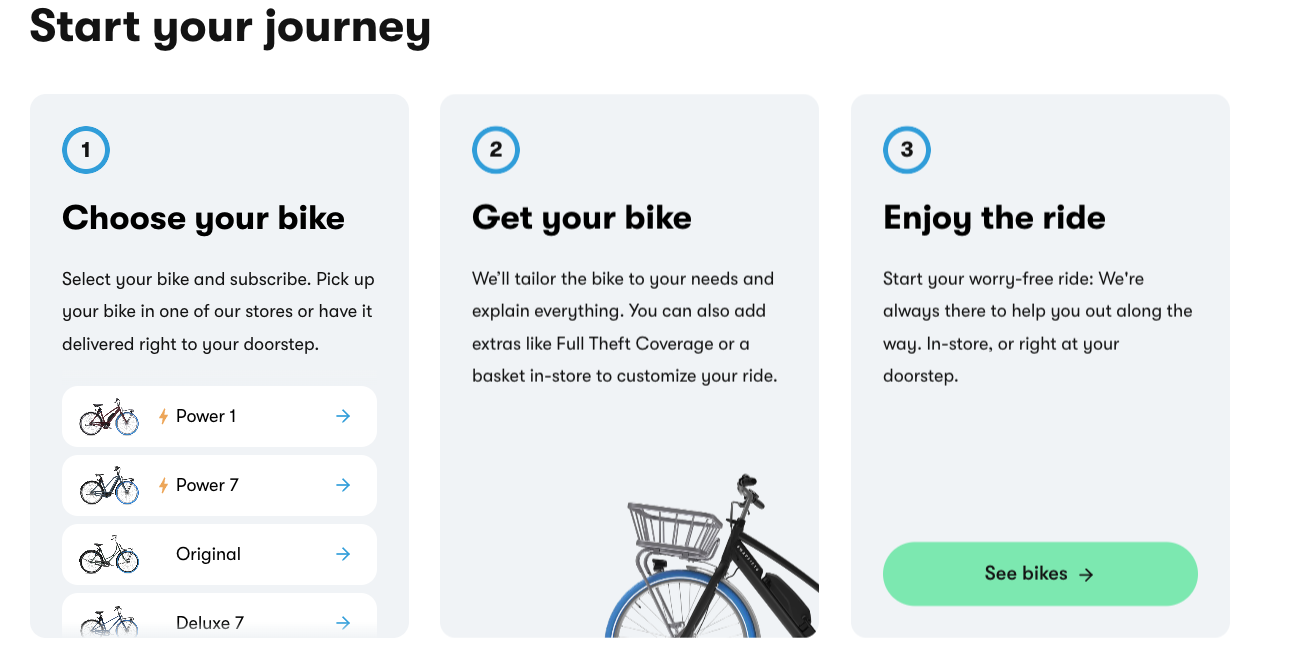Click the arrow icon on Power 1 row
The height and width of the screenshot is (664, 1295).
coord(343,416)
